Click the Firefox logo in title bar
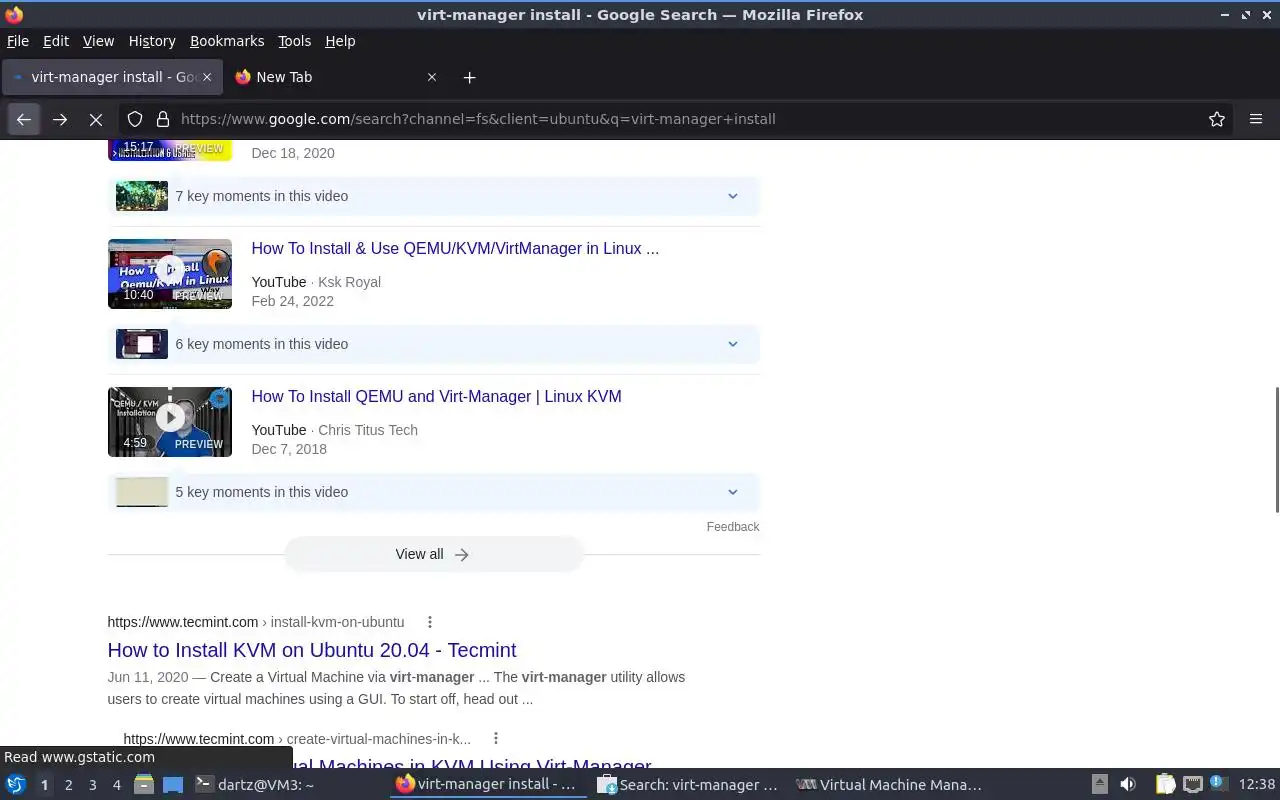This screenshot has height=800, width=1280. [14, 15]
